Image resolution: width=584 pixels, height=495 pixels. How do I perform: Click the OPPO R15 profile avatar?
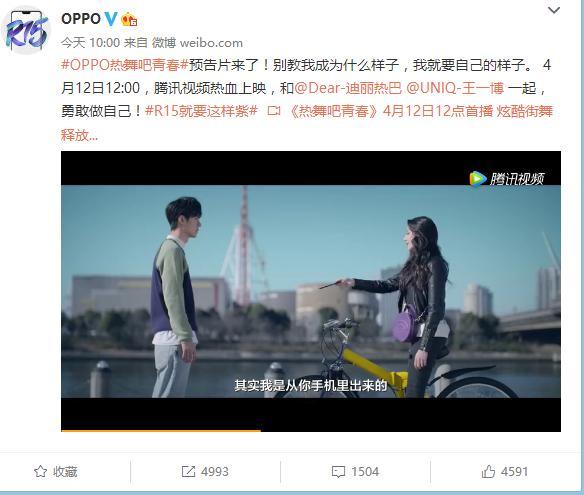coord(25,32)
